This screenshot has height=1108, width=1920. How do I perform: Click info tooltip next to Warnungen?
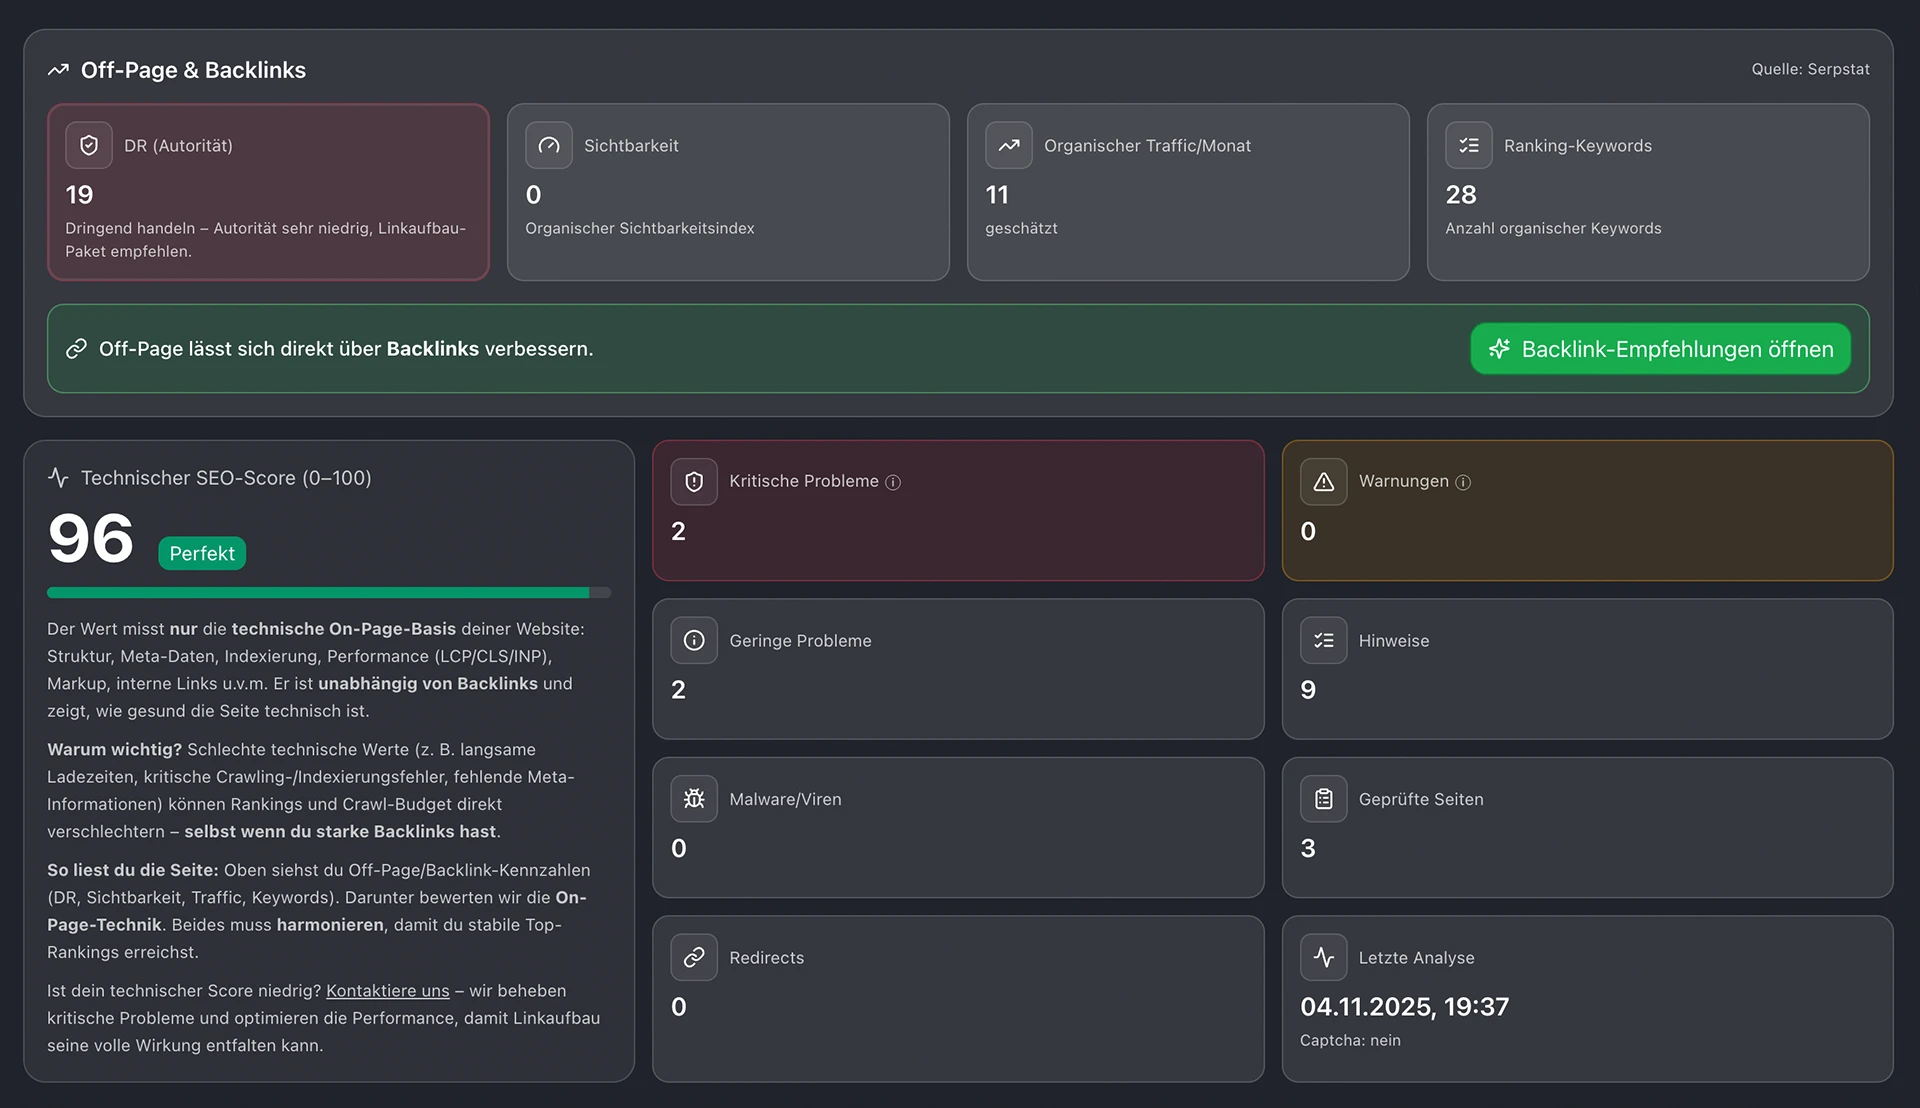(x=1463, y=482)
